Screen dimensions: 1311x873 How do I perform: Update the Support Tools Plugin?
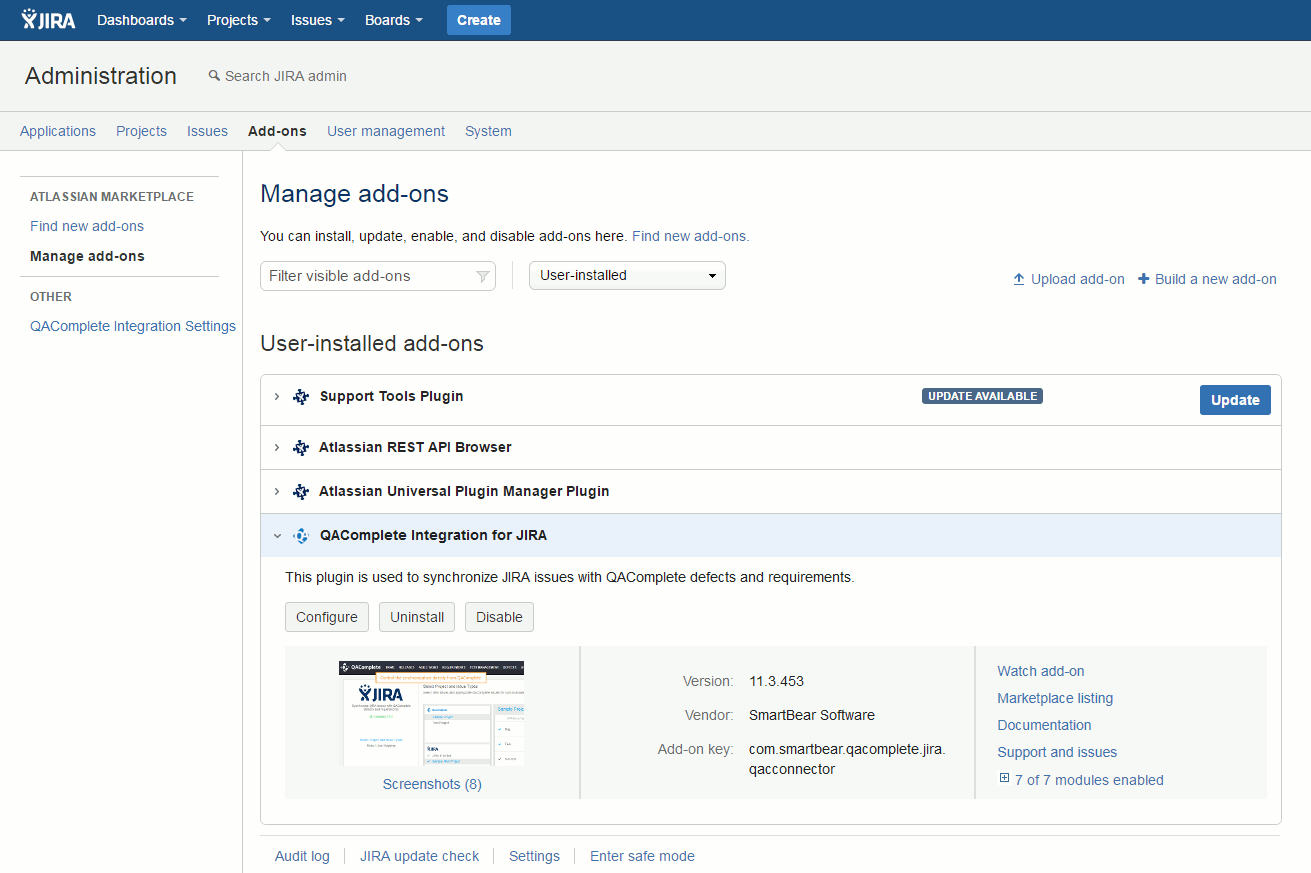coord(1235,399)
